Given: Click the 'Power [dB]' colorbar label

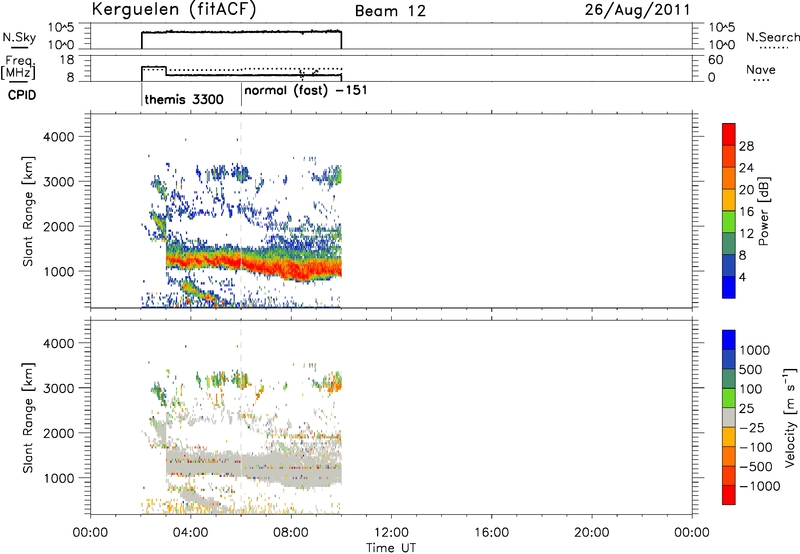Looking at the screenshot, I should [x=764, y=211].
